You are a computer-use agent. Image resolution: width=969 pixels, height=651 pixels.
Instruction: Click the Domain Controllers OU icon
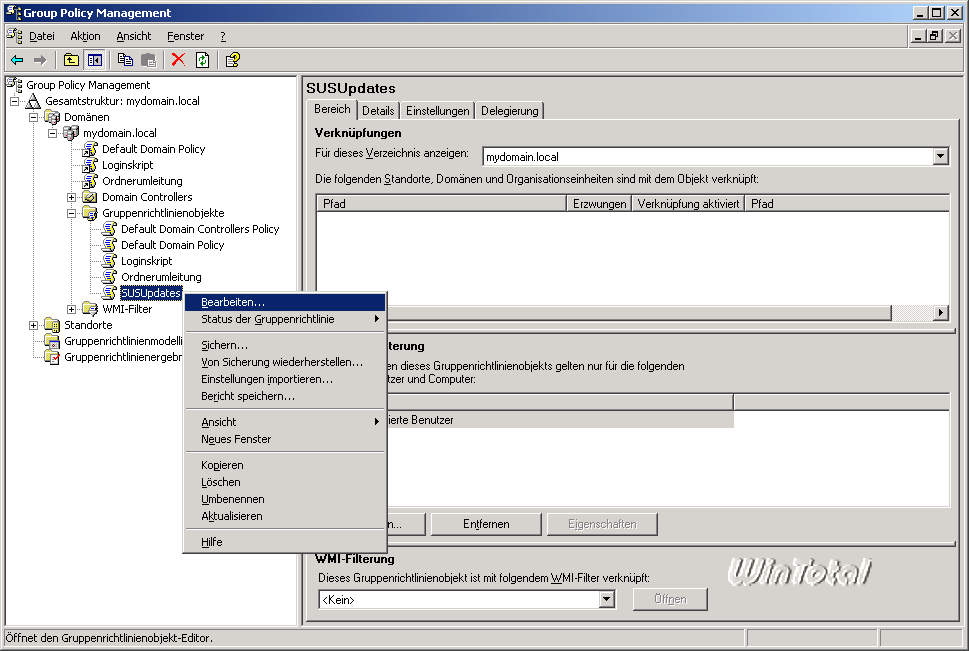point(90,197)
